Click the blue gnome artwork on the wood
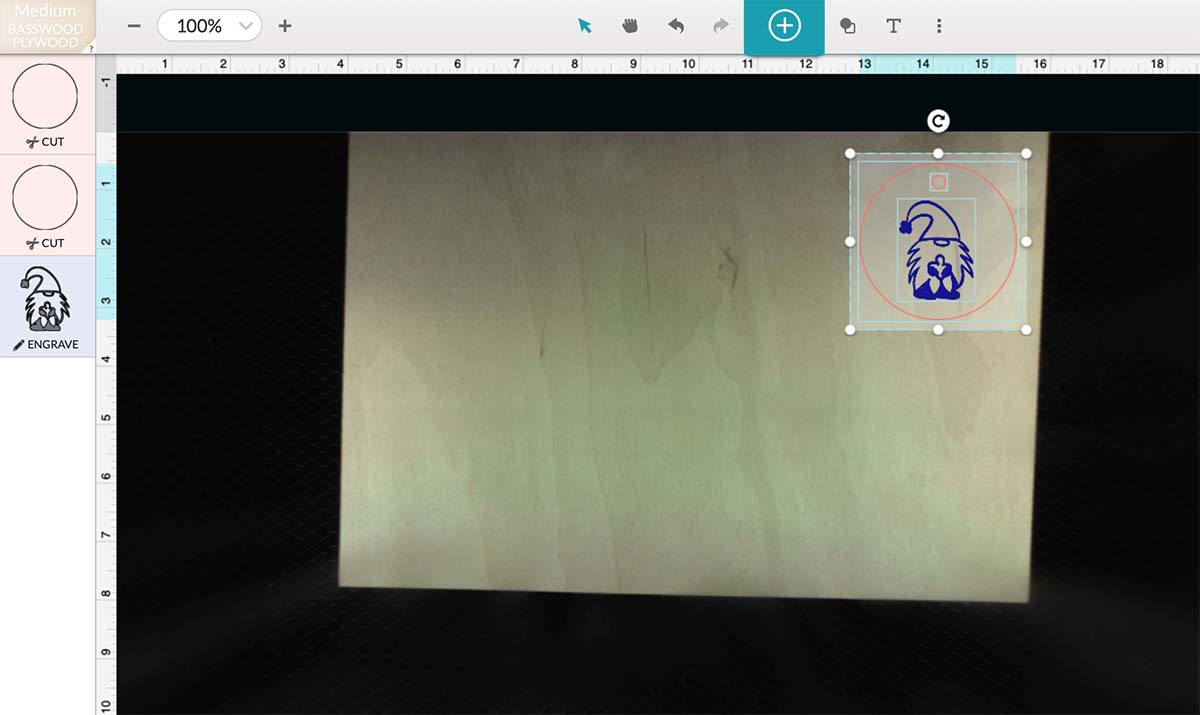This screenshot has height=715, width=1200. (x=938, y=250)
